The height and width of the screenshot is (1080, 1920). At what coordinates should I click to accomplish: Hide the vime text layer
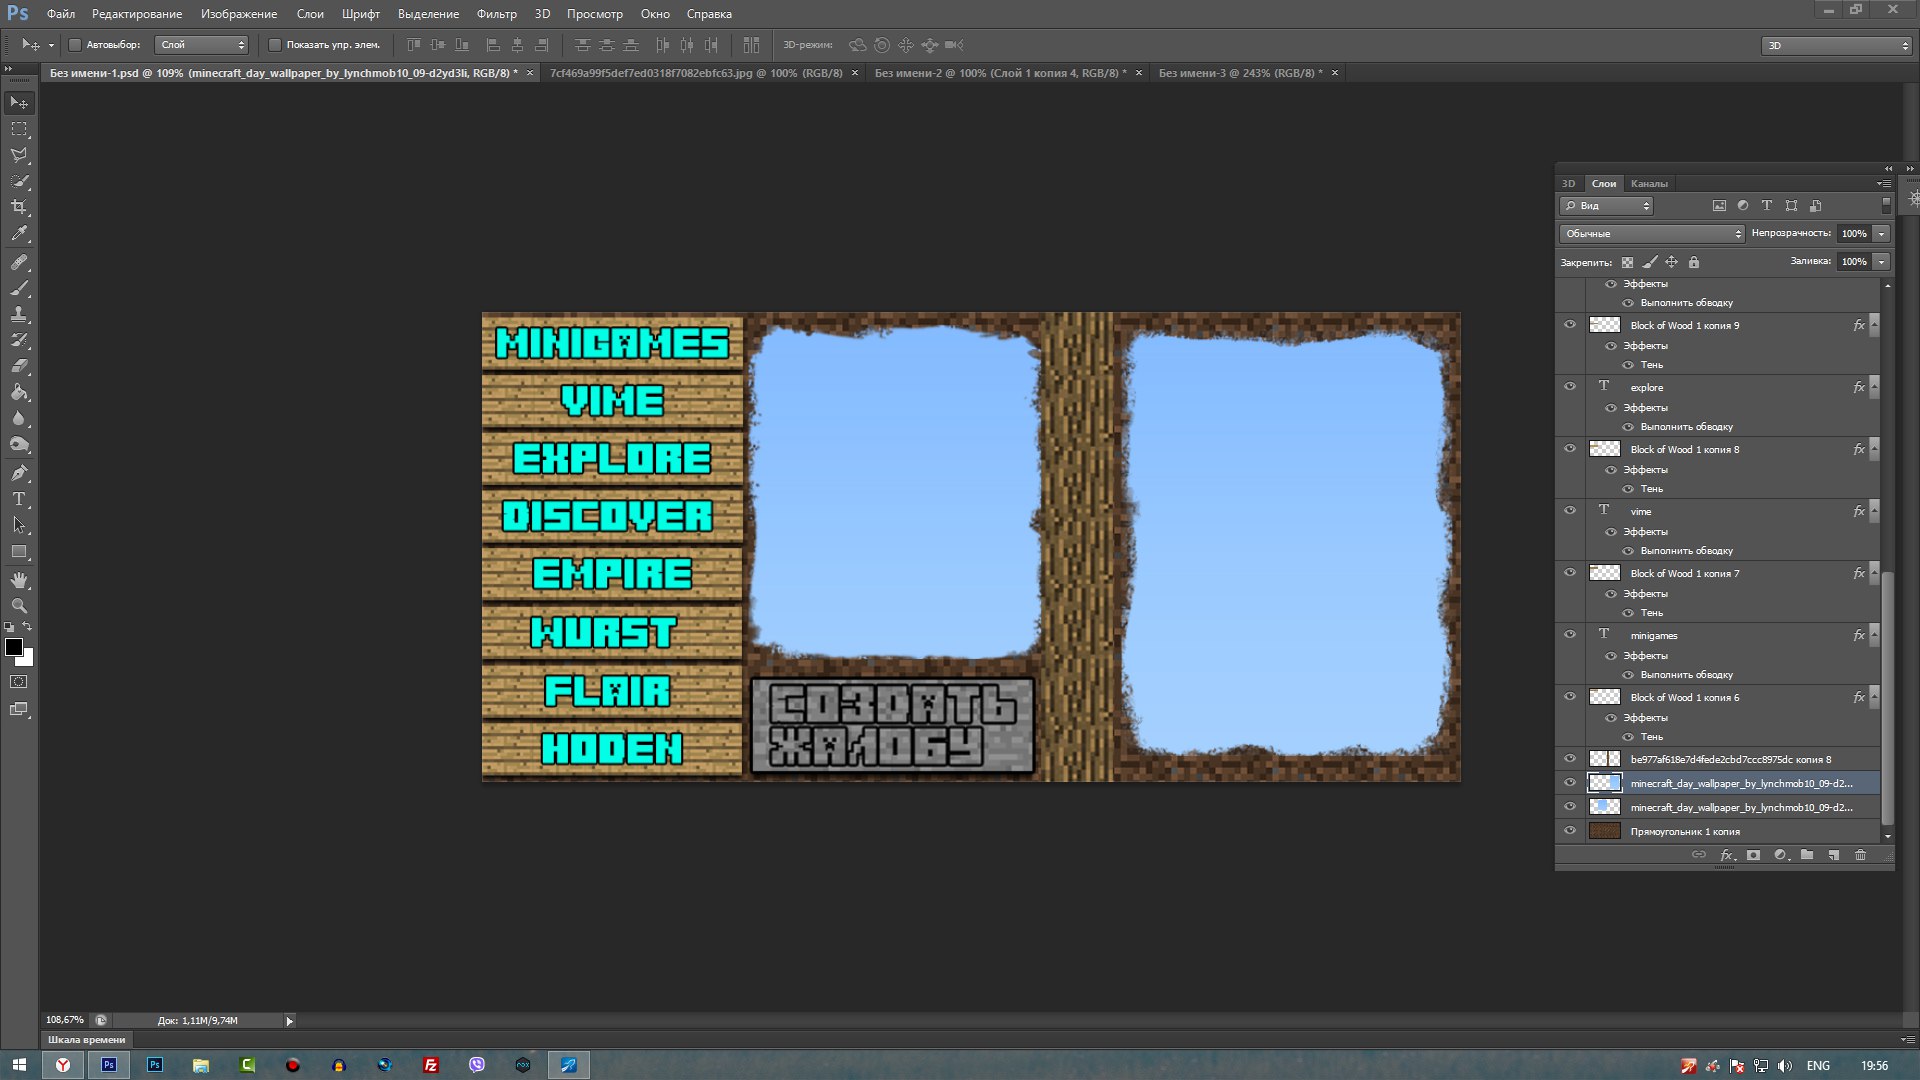[x=1570, y=511]
